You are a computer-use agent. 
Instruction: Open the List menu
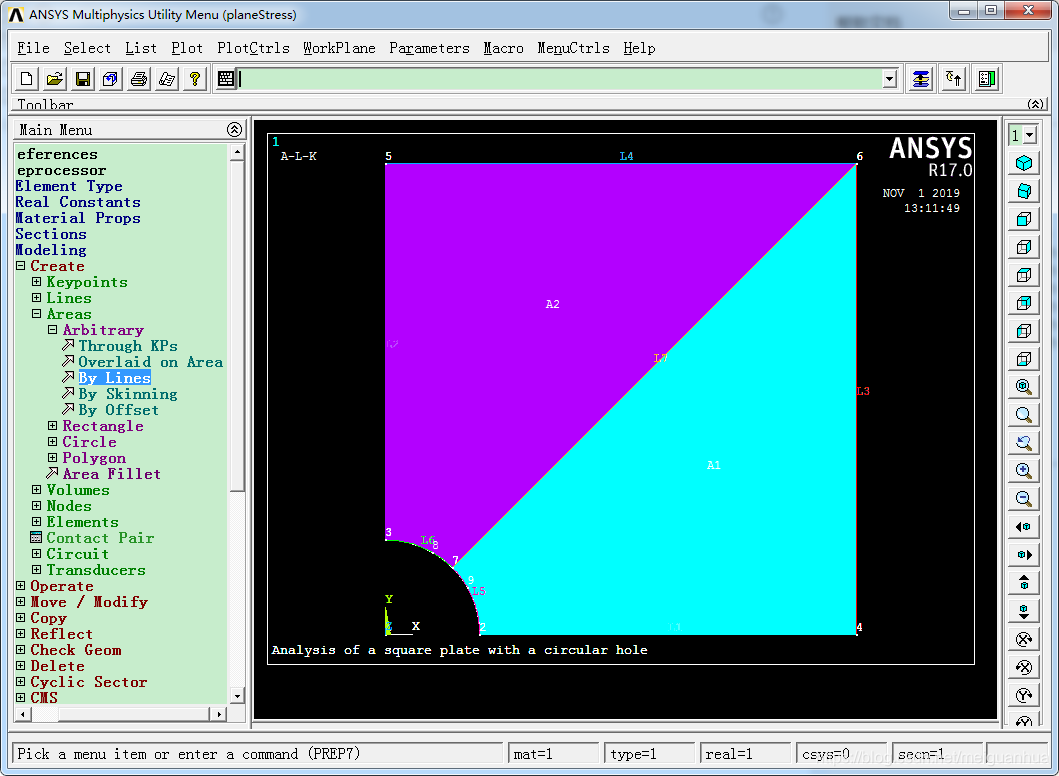141,48
